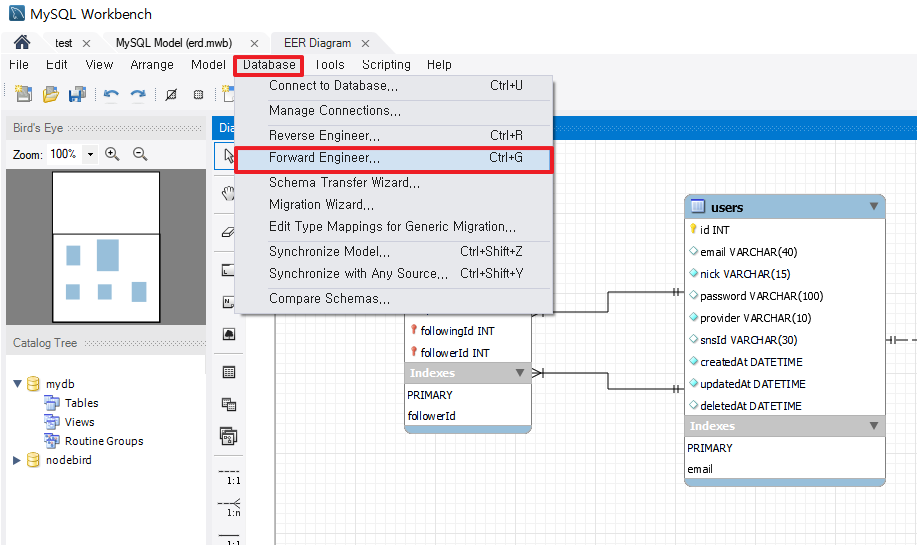Select the pointer selection tool
Image resolution: width=917 pixels, height=545 pixels.
pos(228,156)
